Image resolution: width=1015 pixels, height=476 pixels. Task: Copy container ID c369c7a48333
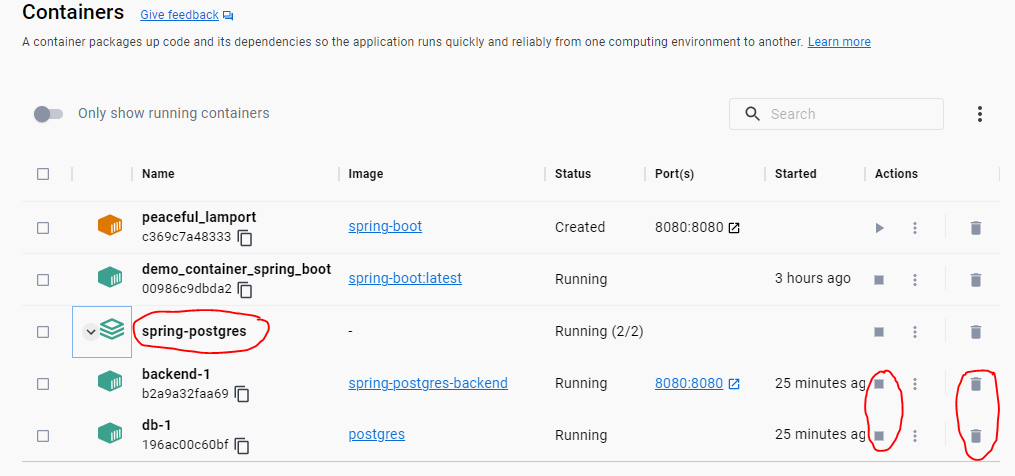pos(245,238)
